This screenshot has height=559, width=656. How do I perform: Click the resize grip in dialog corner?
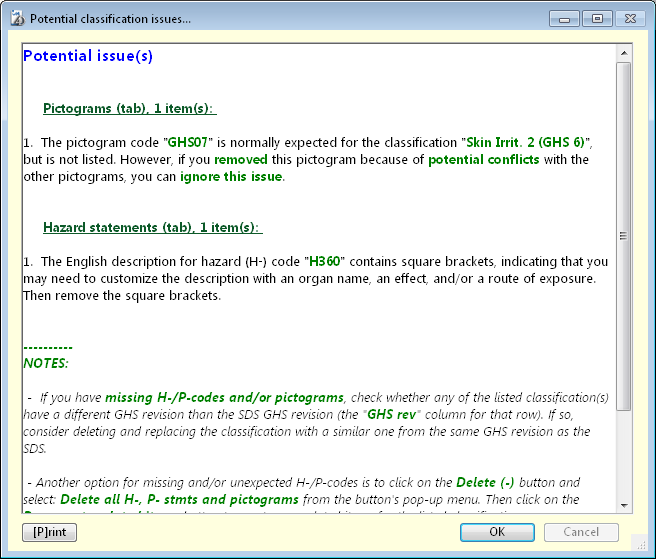(642, 545)
